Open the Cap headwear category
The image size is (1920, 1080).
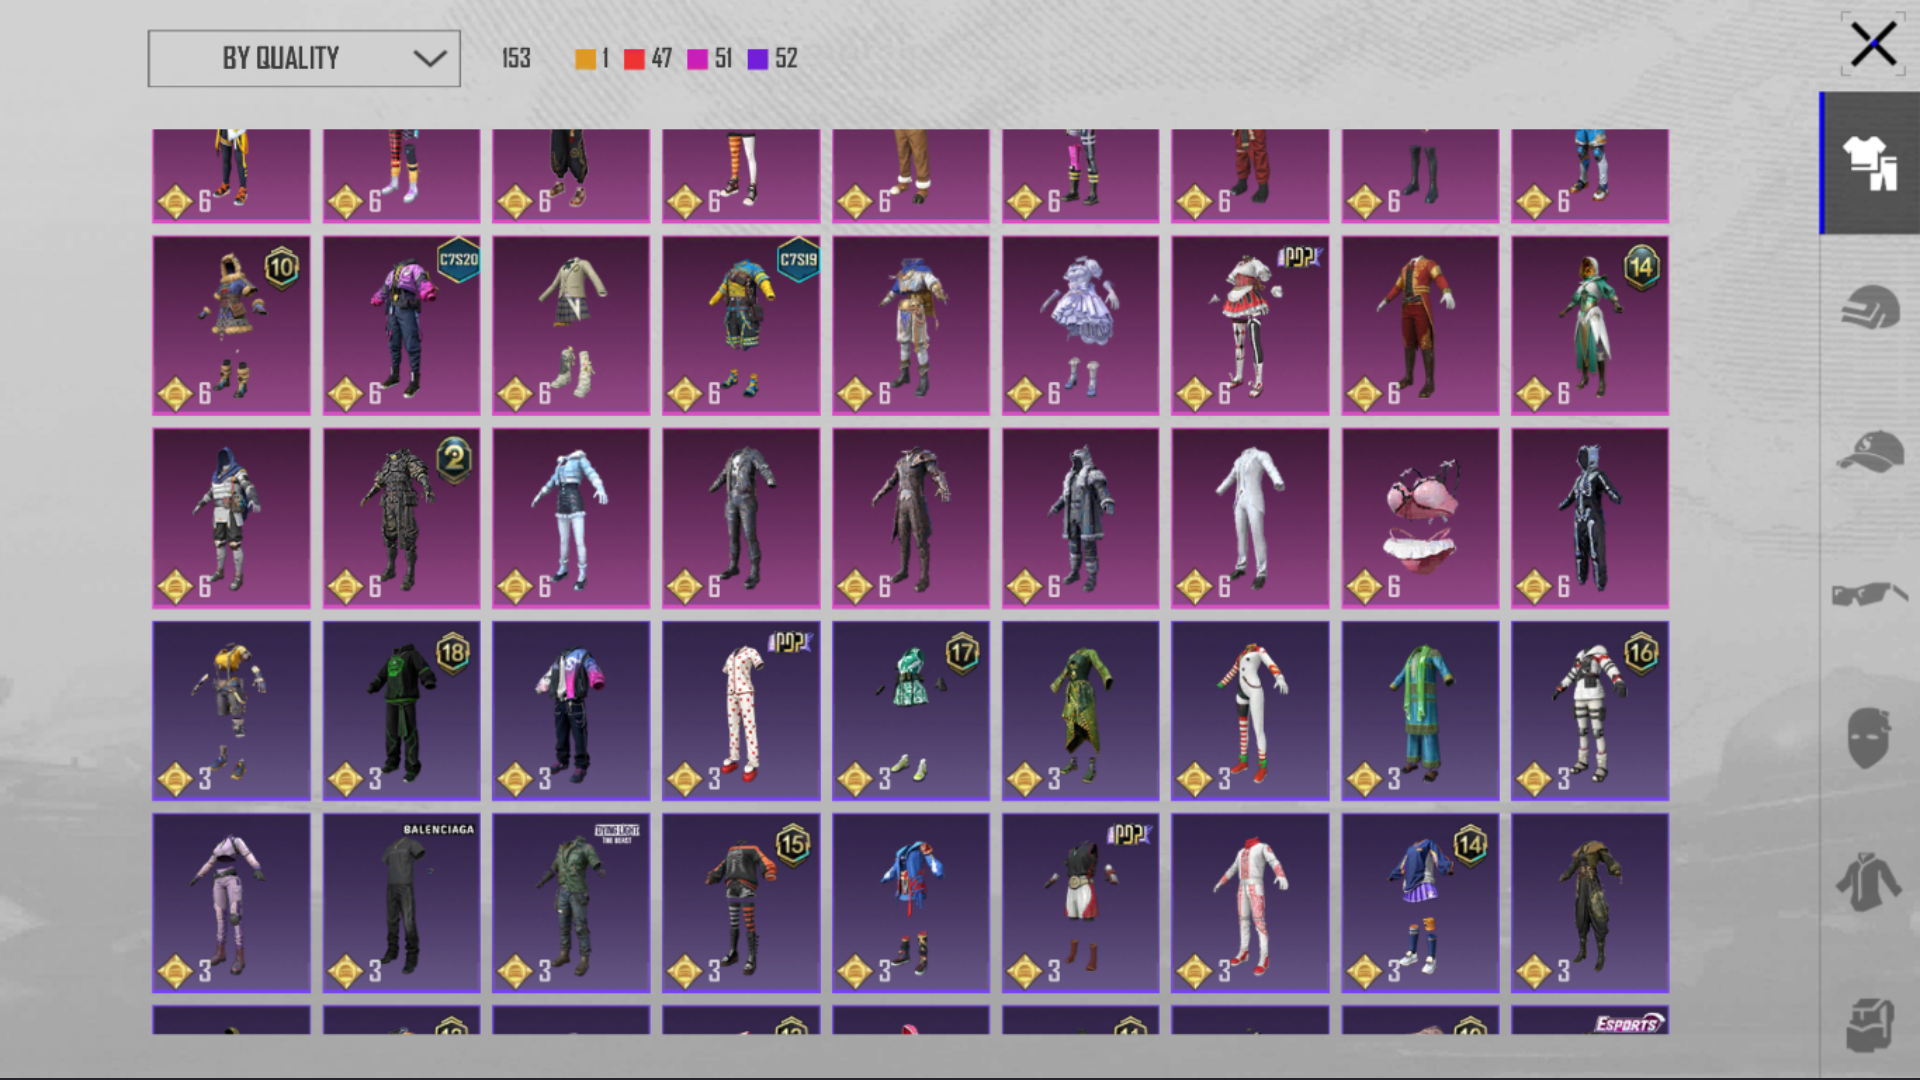[x=1870, y=451]
